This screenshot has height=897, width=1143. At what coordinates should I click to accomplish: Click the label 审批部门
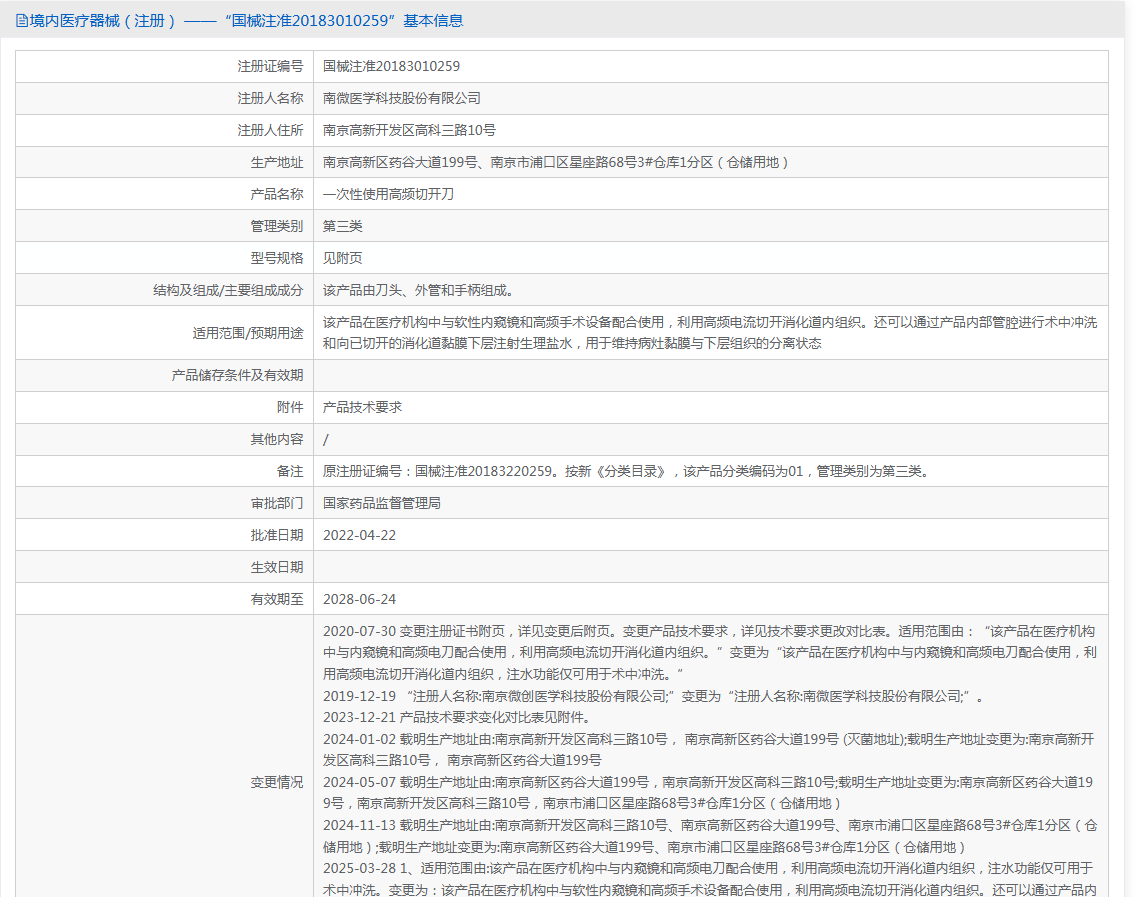point(276,504)
